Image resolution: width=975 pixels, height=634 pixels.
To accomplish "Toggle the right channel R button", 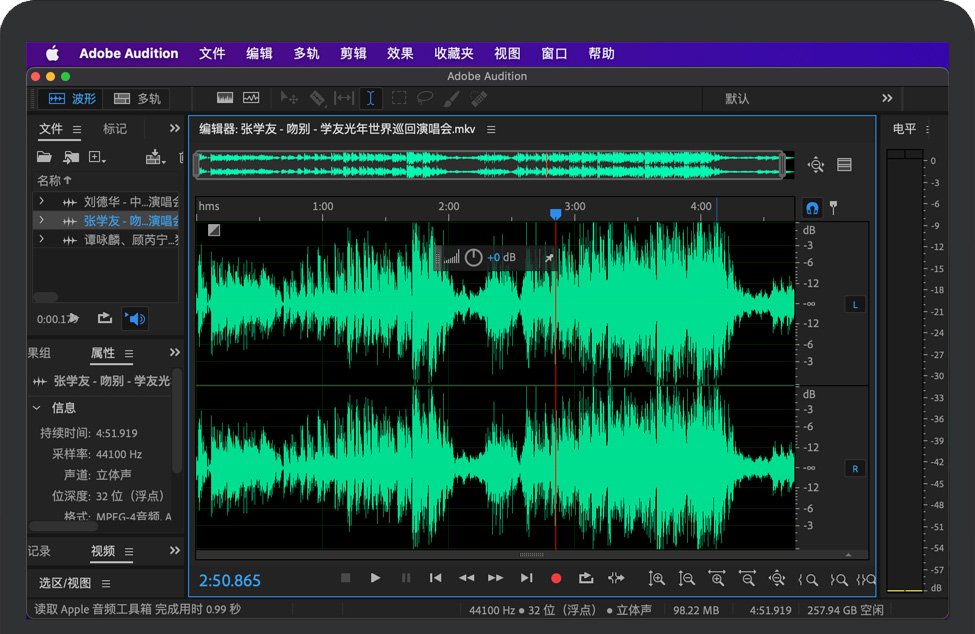I will [x=855, y=468].
